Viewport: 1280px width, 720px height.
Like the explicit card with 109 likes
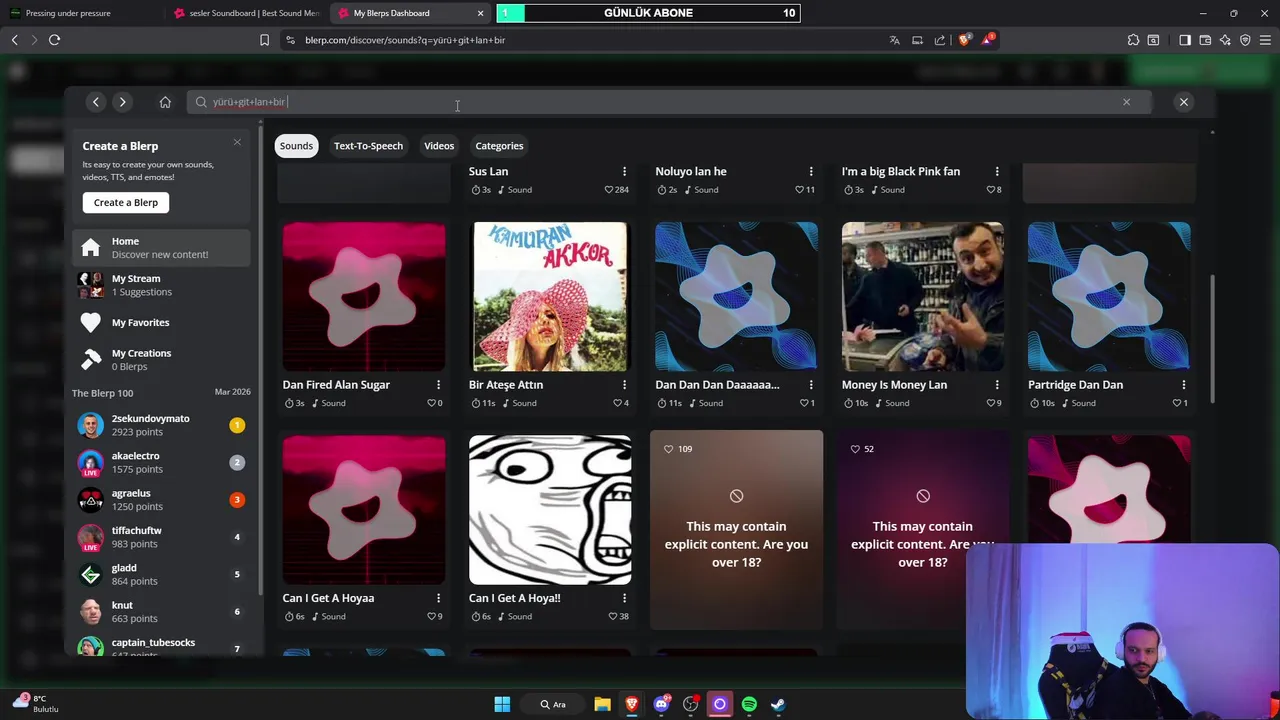(x=669, y=449)
